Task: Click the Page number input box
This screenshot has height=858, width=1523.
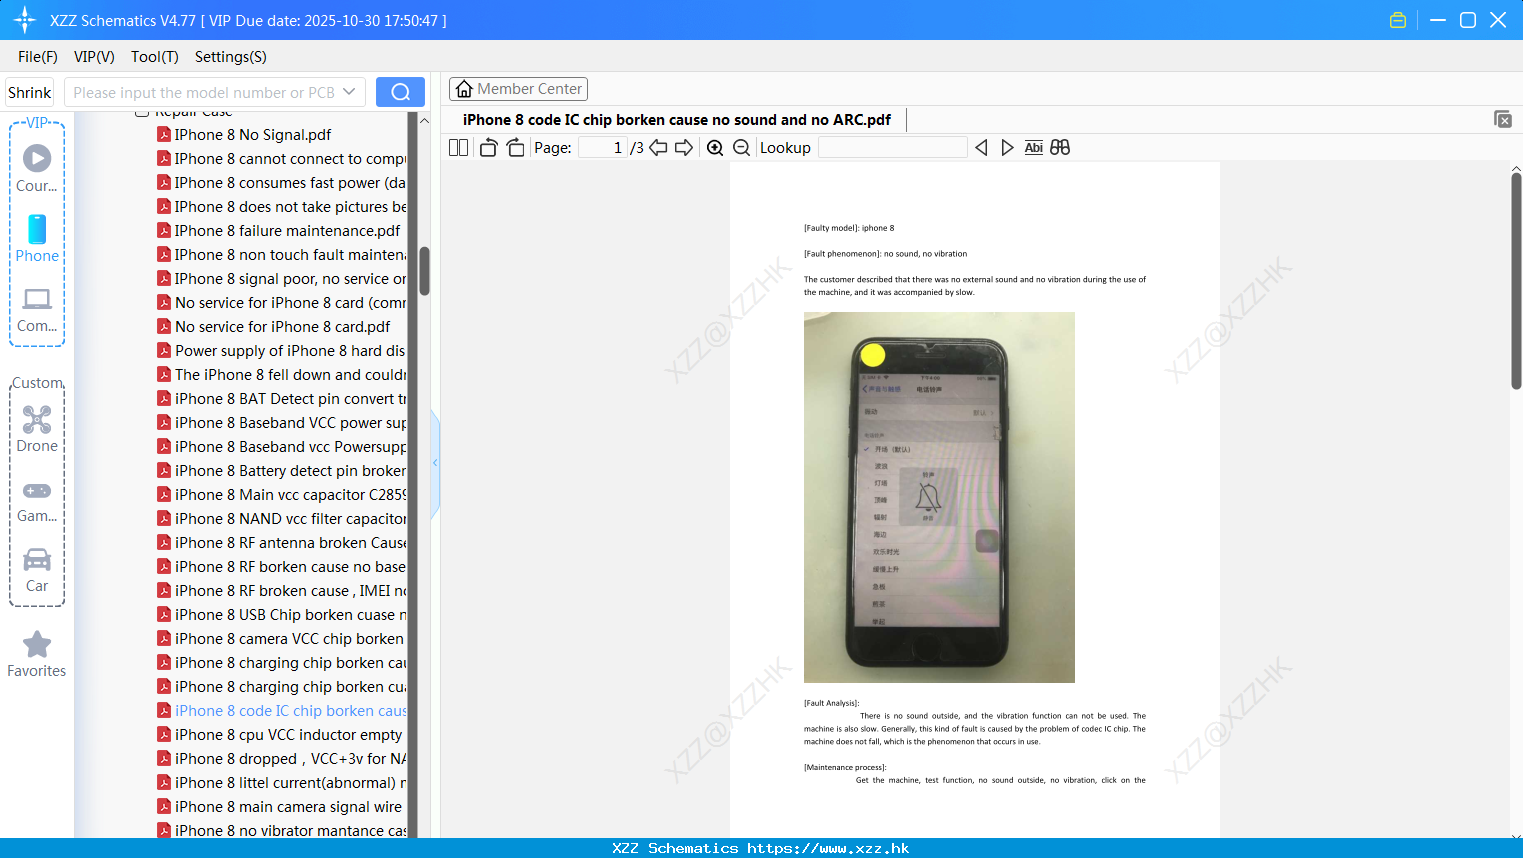Action: 603,148
